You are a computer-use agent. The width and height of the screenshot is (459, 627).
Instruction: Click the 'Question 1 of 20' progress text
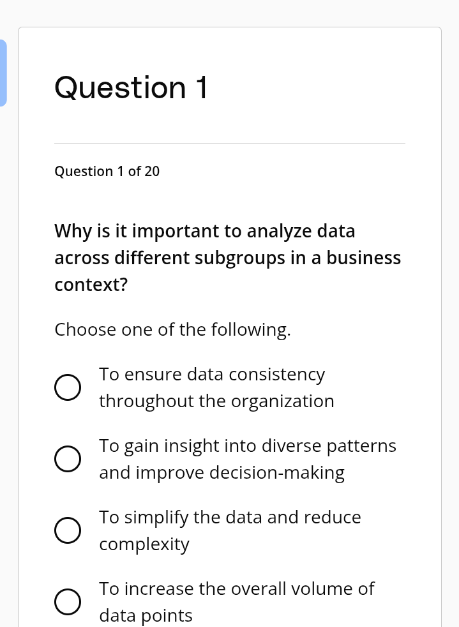pos(107,171)
